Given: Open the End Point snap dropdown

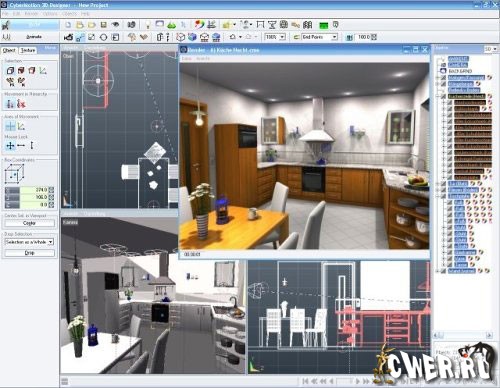Looking at the screenshot, I should tap(320, 37).
